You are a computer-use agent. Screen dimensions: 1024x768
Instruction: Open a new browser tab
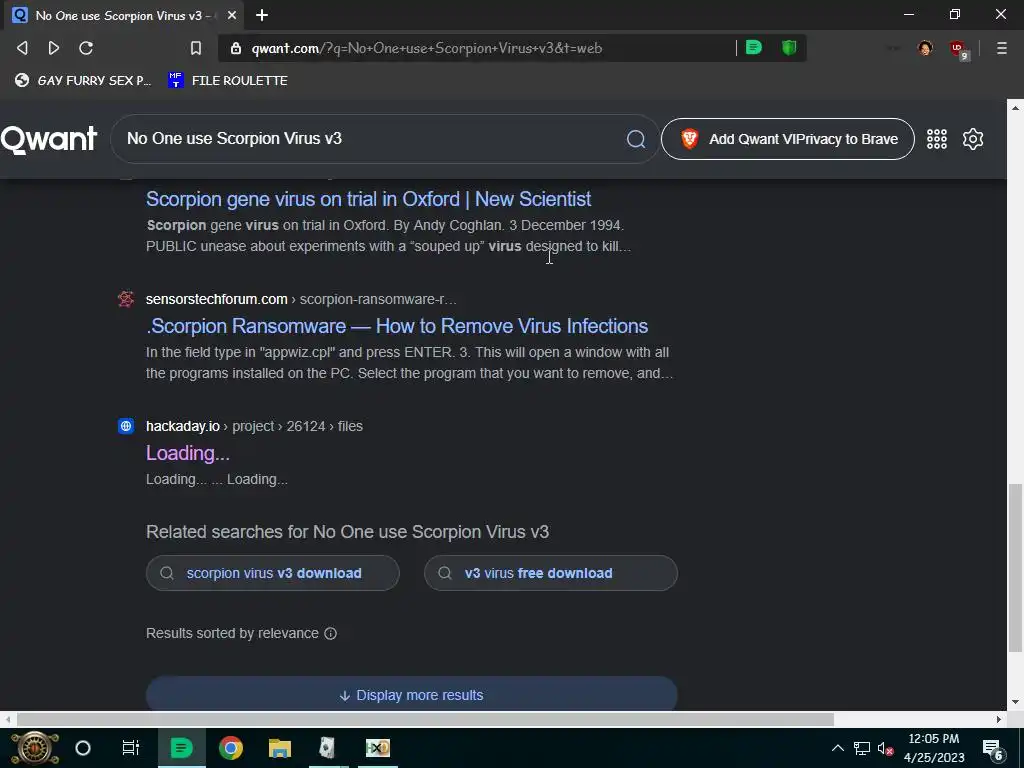click(262, 15)
